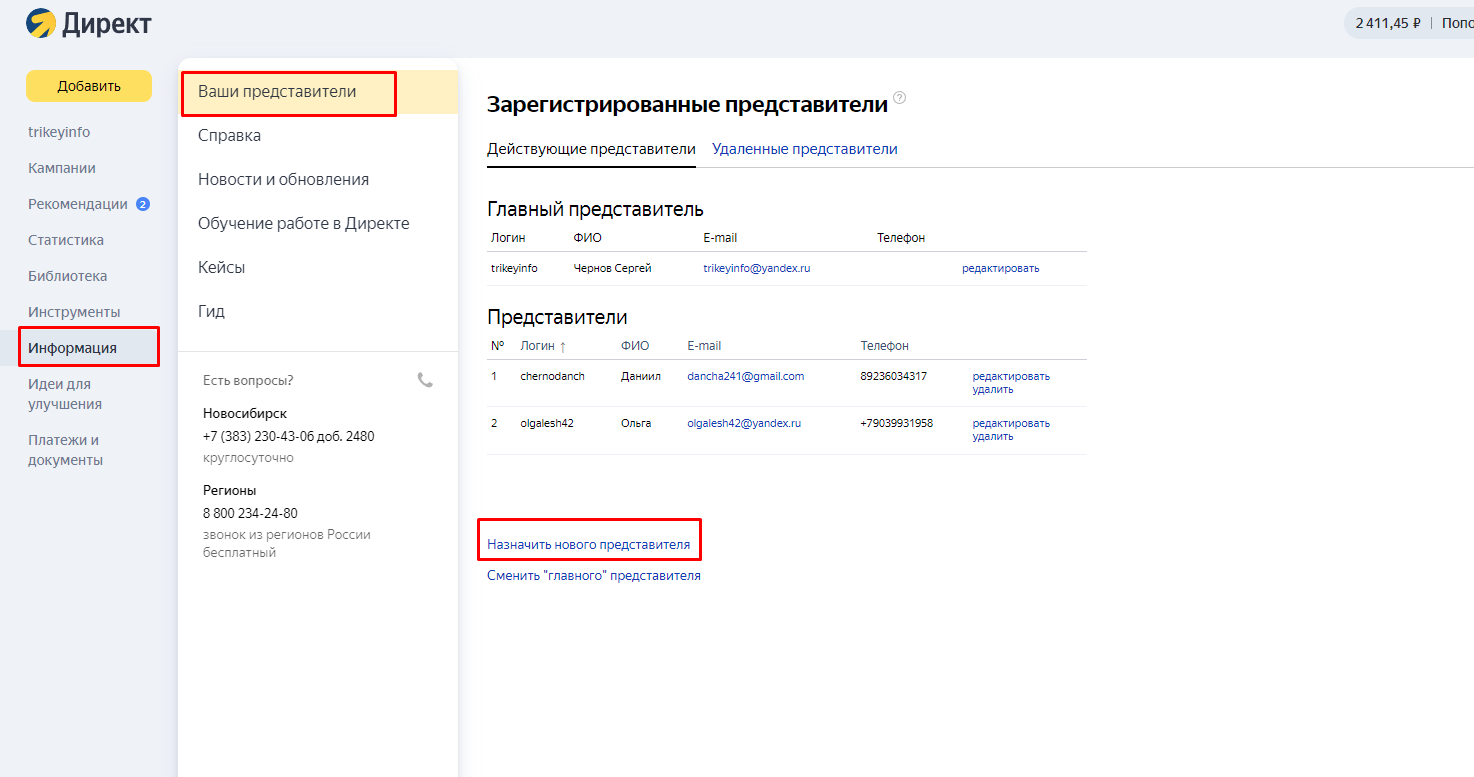
Task: Click the Yandex Direct logo icon
Action: [41, 23]
